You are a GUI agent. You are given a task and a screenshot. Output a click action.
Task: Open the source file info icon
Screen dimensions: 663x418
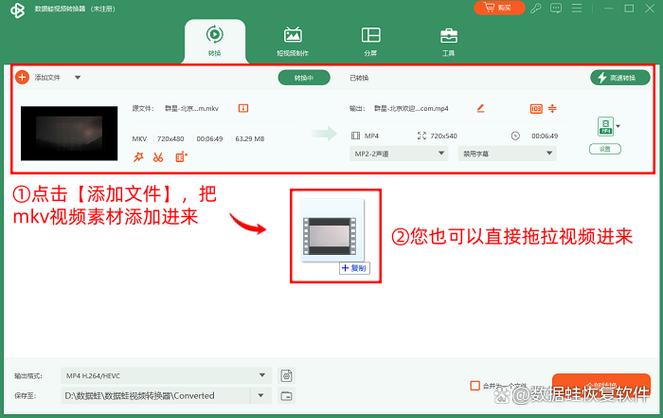point(243,109)
